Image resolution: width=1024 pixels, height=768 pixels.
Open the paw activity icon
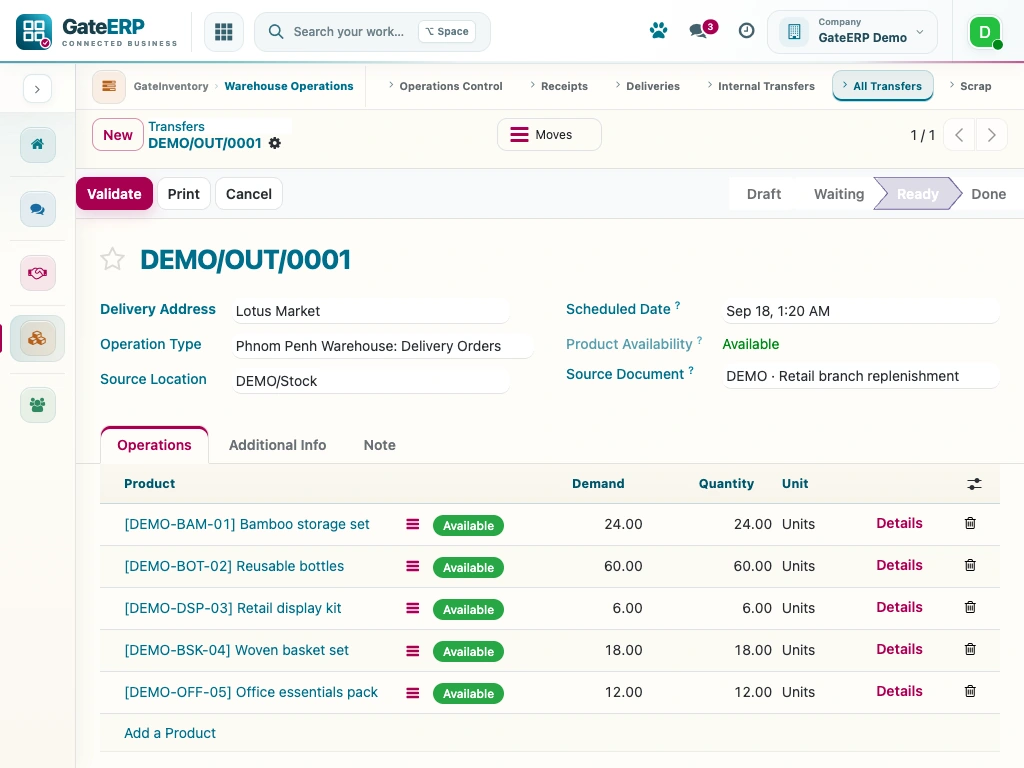click(658, 31)
